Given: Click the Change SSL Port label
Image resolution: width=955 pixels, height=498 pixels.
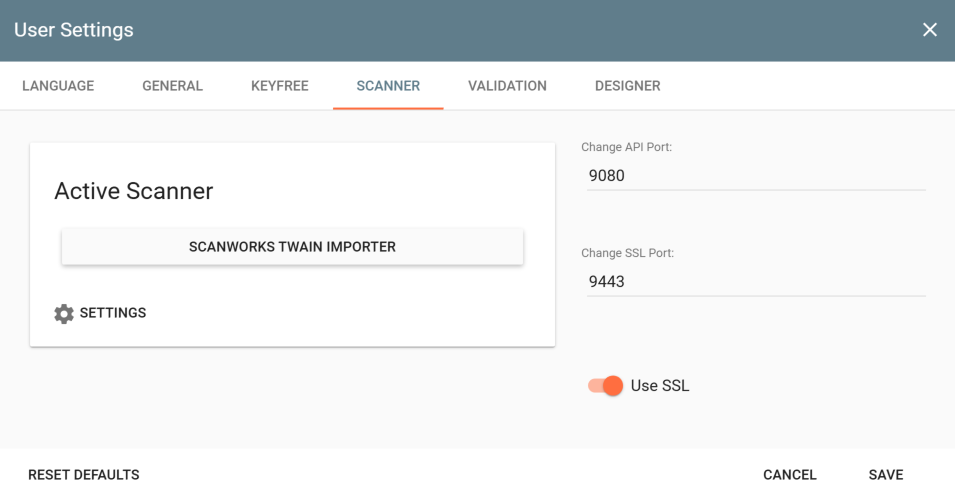Looking at the screenshot, I should pos(627,253).
